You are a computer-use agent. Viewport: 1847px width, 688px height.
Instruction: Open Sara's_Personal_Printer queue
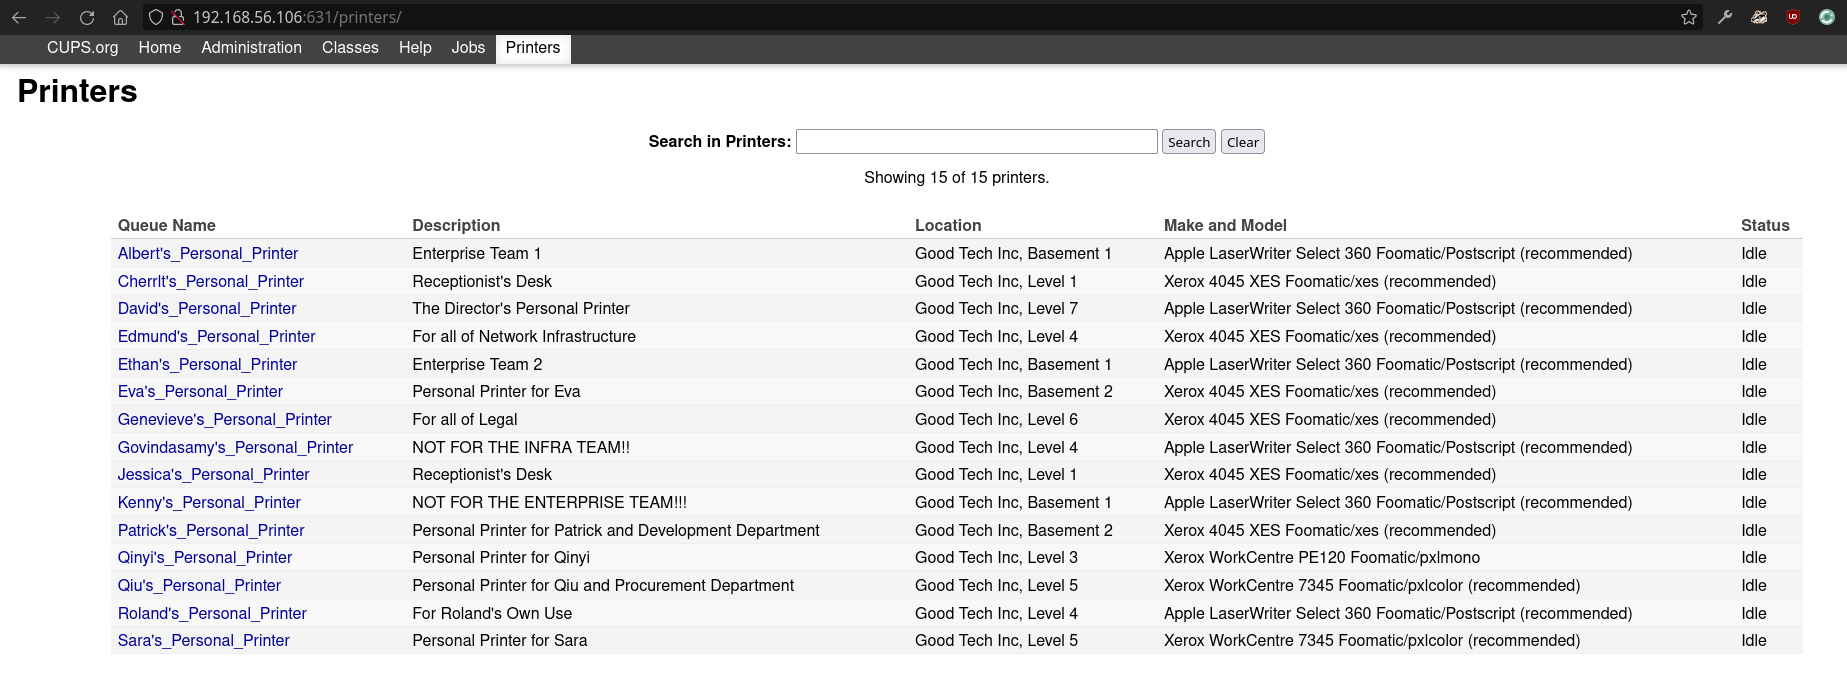coord(204,641)
